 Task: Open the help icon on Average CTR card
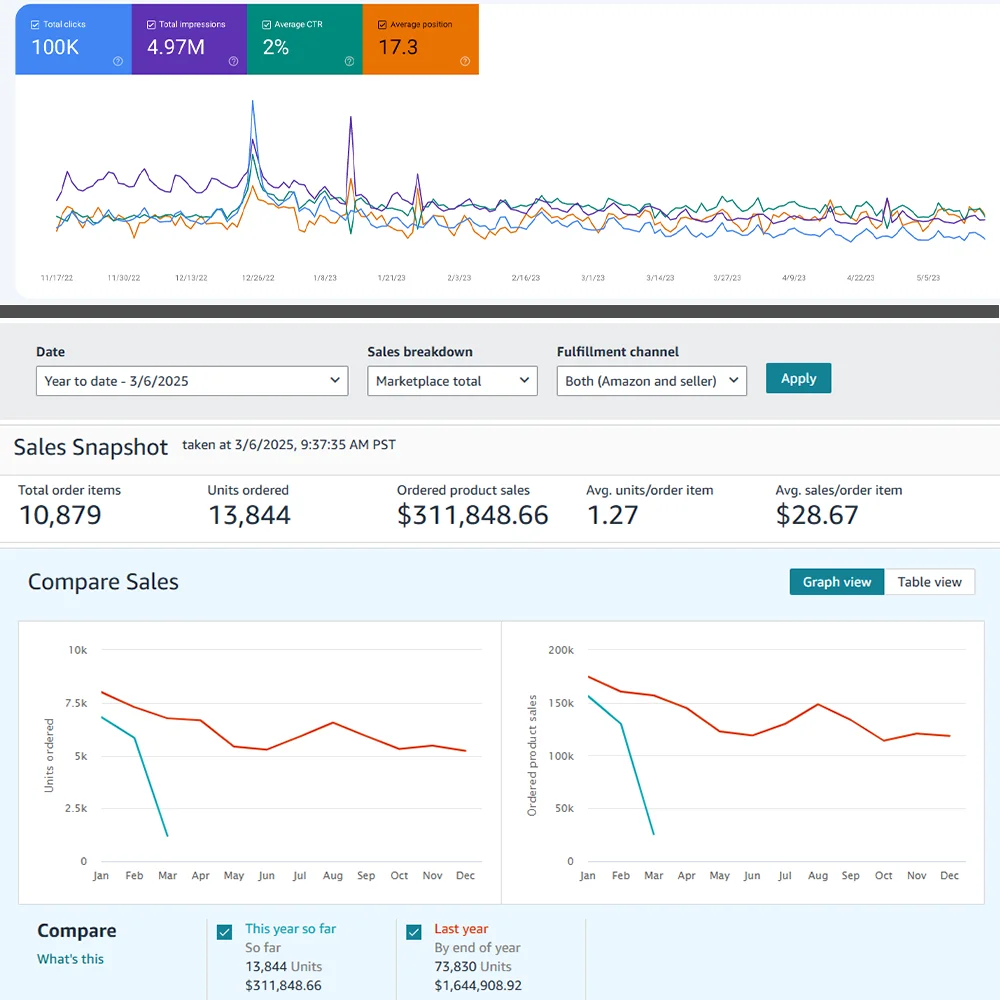point(349,61)
